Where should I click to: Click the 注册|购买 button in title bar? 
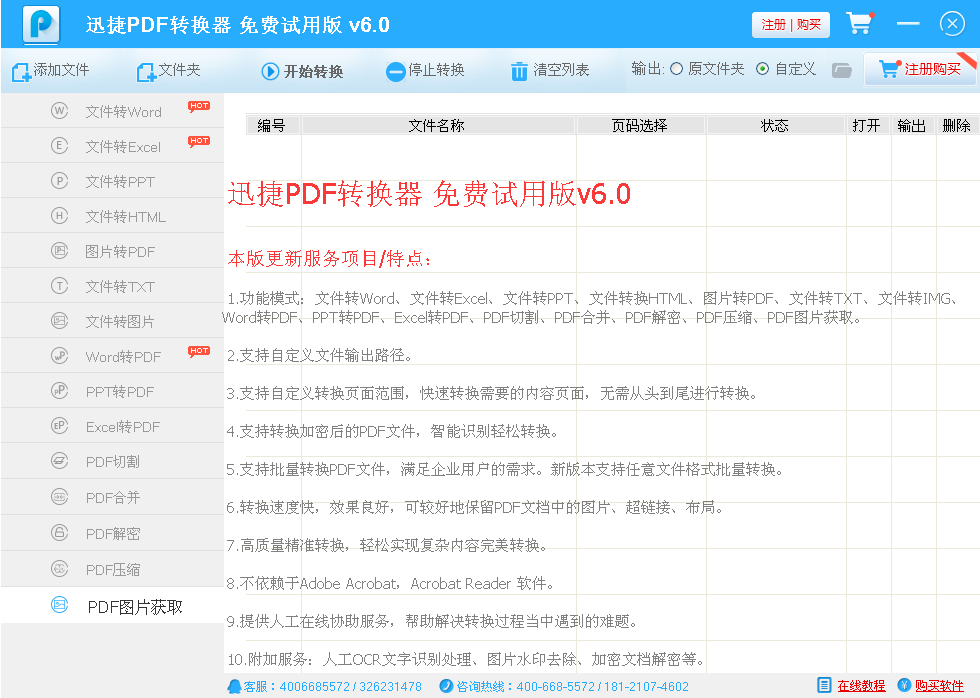click(x=791, y=25)
